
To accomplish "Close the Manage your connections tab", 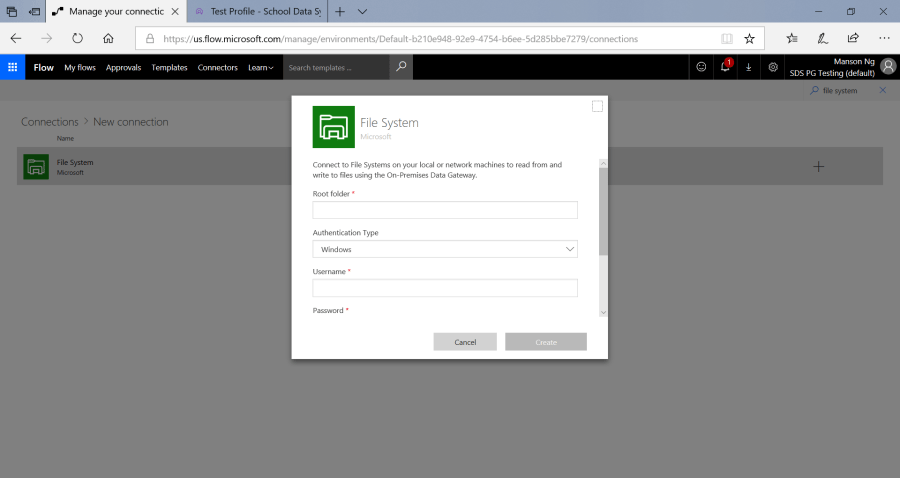I will (175, 11).
